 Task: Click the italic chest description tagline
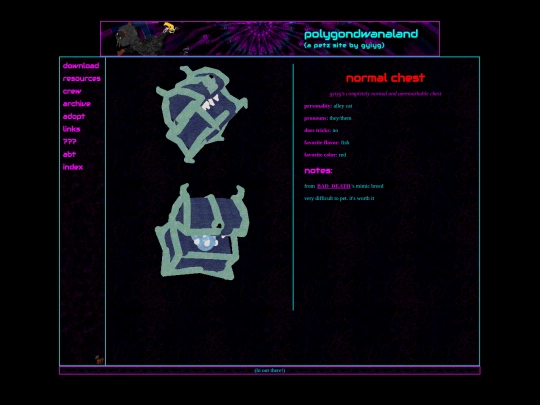(385, 94)
